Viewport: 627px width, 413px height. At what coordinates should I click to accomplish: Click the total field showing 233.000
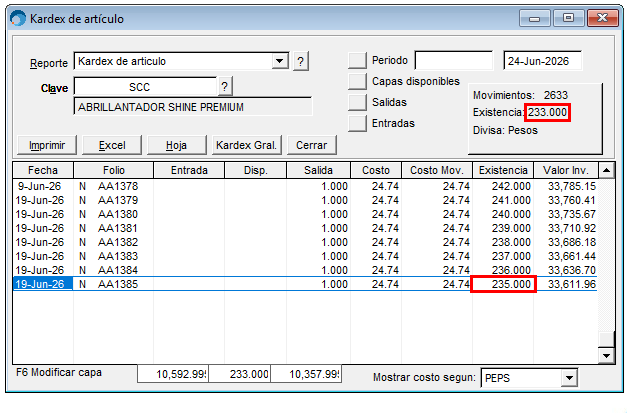[240, 374]
